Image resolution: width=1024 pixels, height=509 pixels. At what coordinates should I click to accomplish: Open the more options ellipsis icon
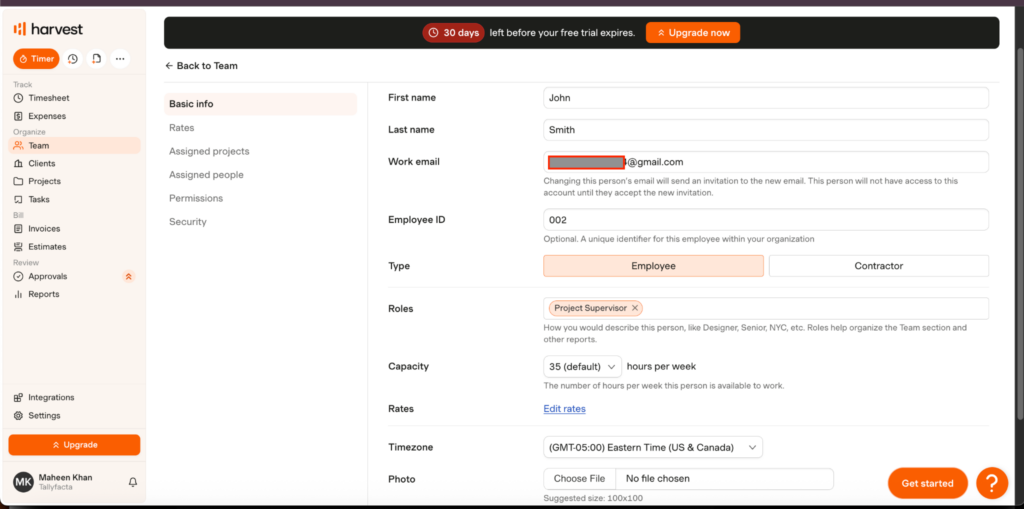(x=120, y=59)
